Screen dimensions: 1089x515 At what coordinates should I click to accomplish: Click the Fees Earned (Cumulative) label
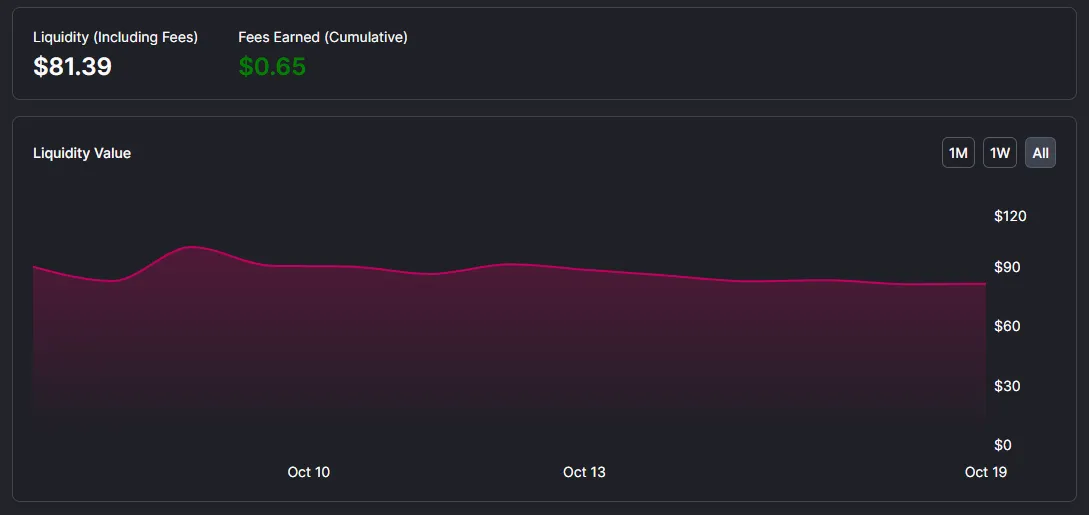[323, 37]
